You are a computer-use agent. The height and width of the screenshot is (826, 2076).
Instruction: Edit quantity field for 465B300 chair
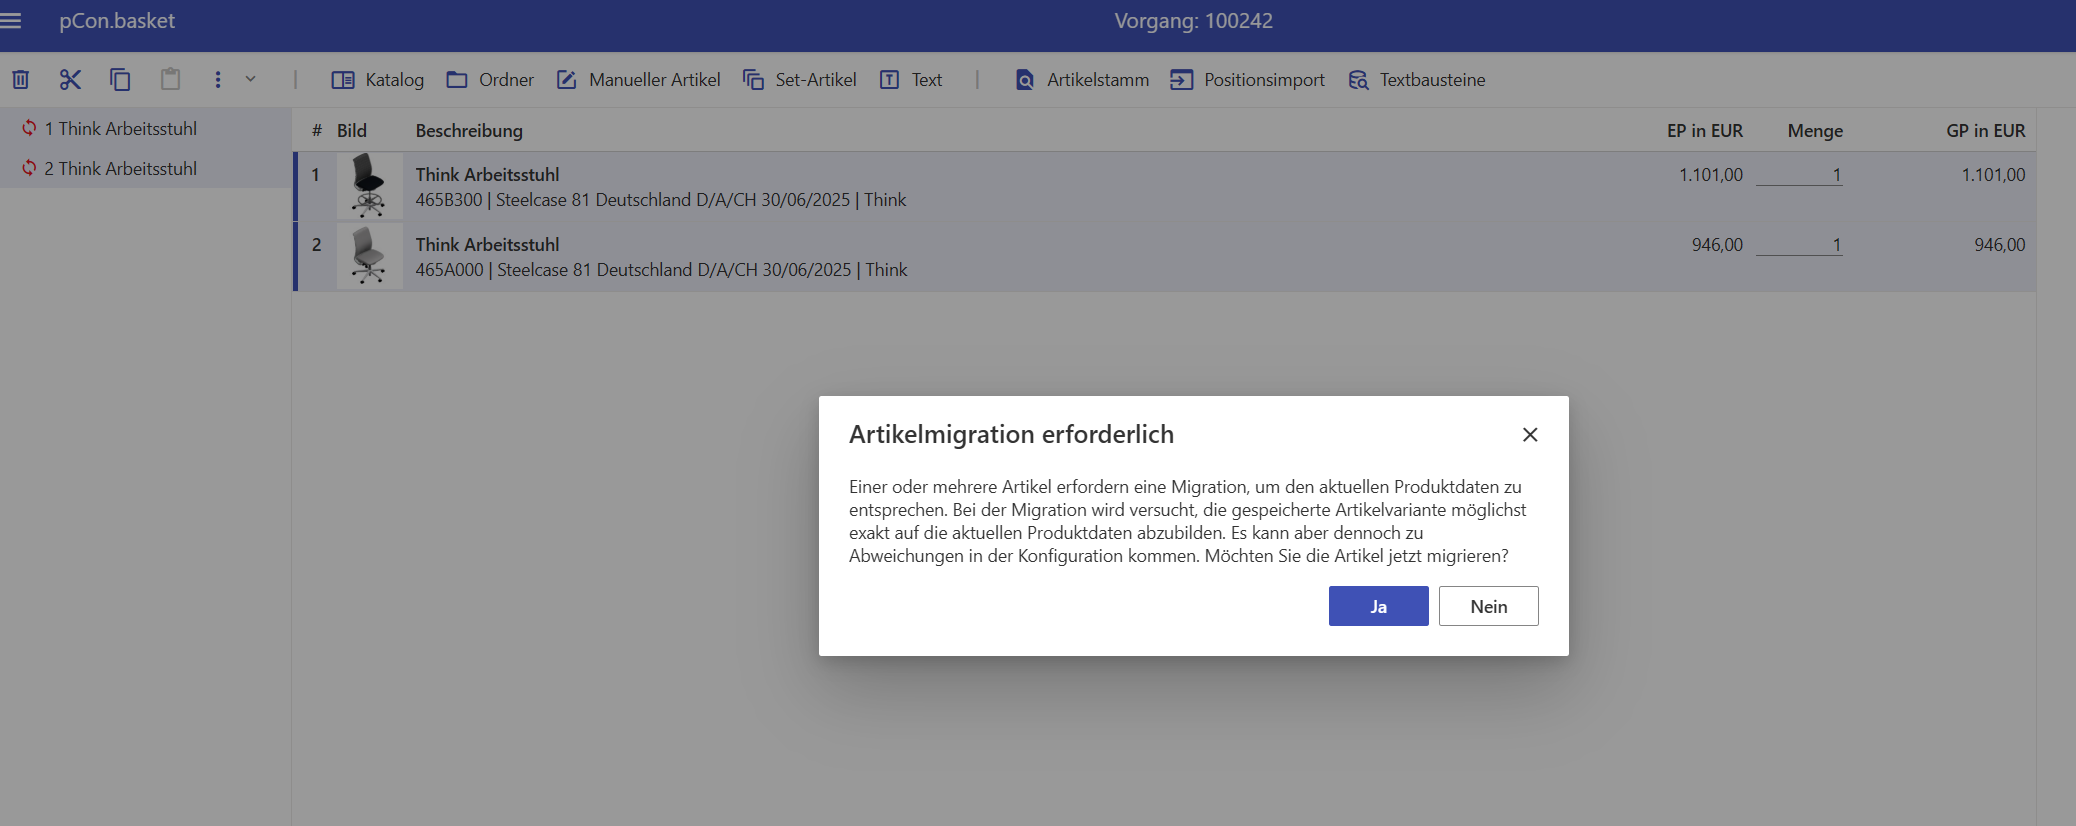click(1799, 175)
